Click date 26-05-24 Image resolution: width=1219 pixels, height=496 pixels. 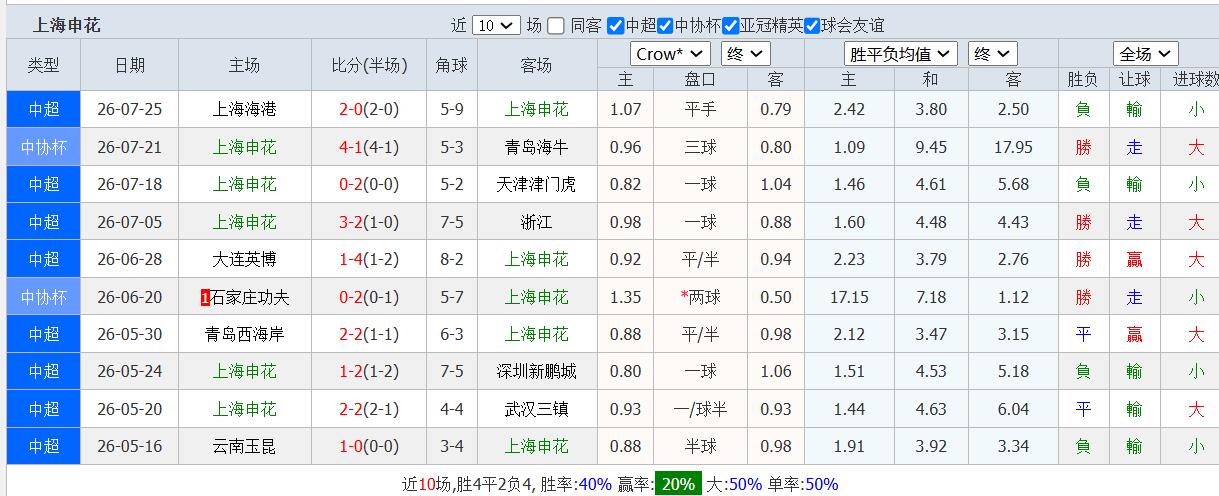point(129,371)
